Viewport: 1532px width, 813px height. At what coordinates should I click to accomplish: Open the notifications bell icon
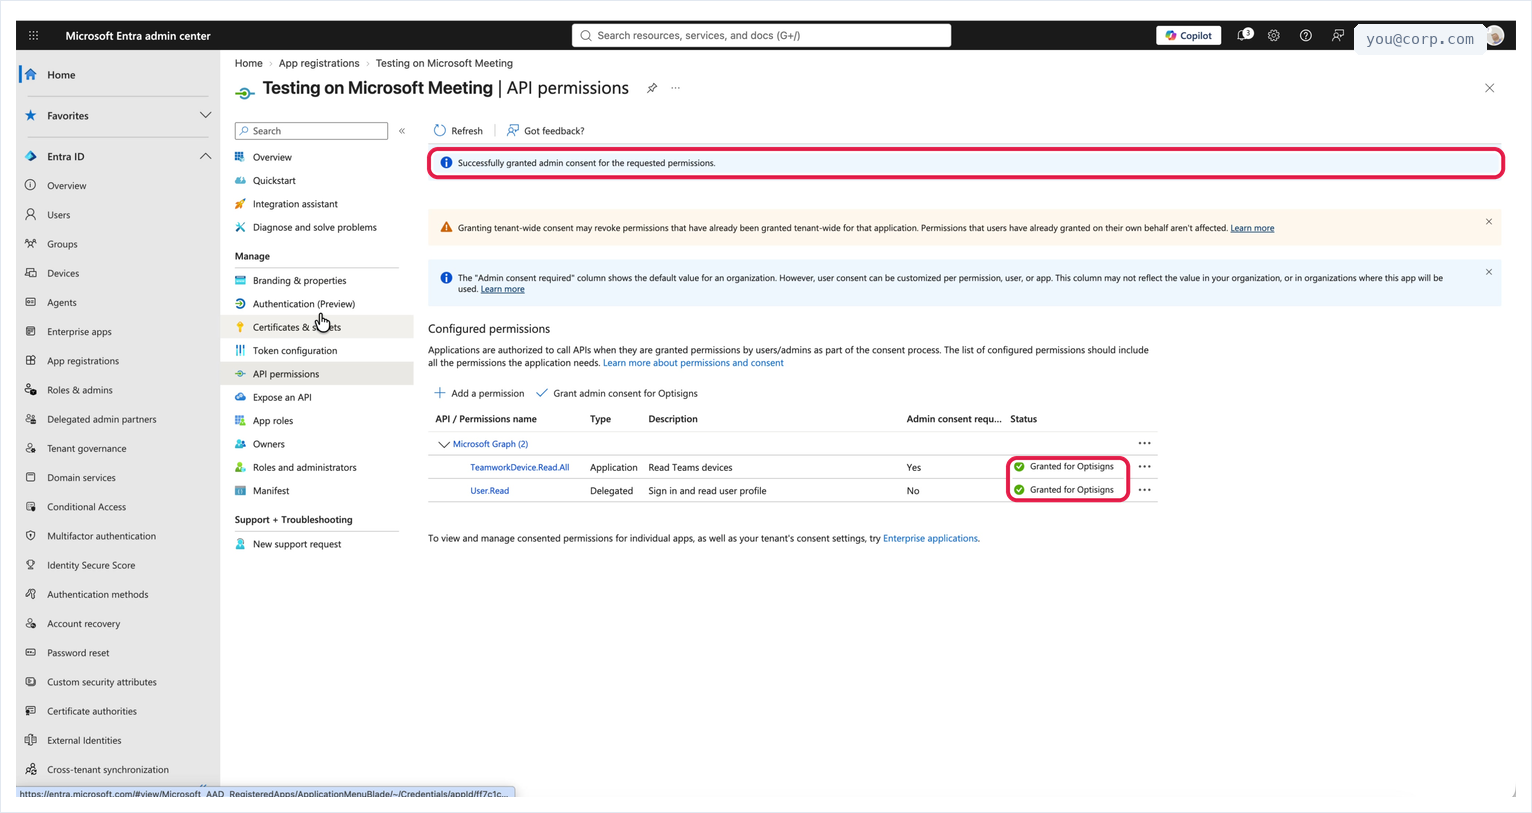1243,35
